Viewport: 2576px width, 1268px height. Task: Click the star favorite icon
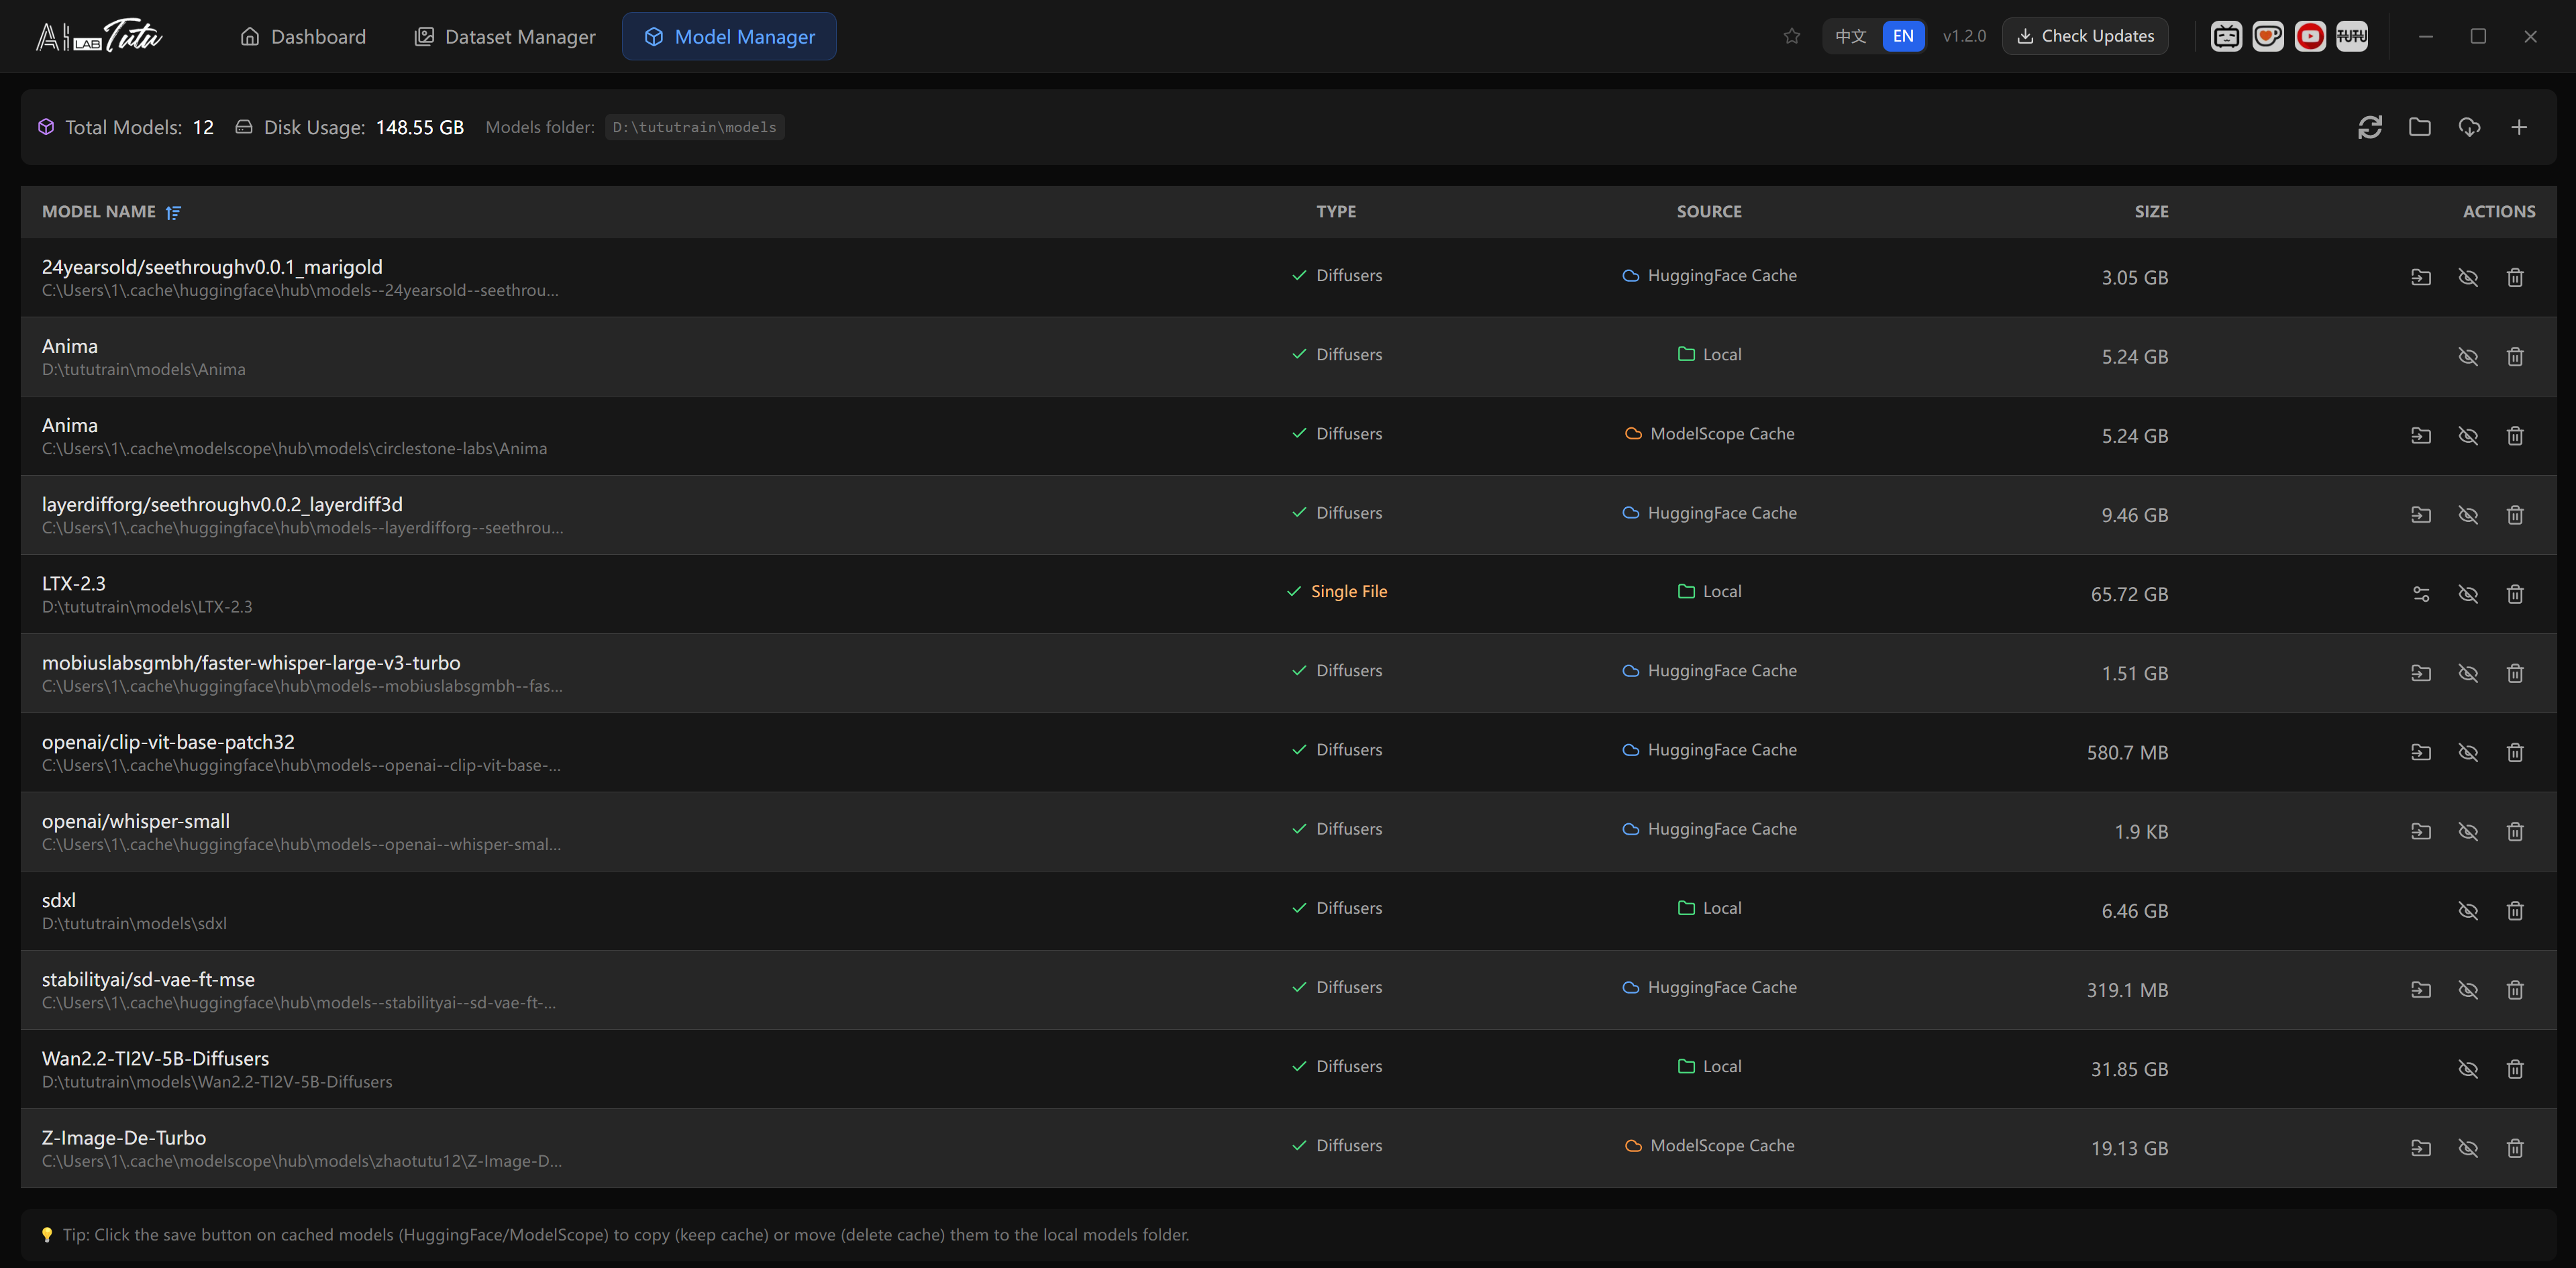pyautogui.click(x=1791, y=36)
